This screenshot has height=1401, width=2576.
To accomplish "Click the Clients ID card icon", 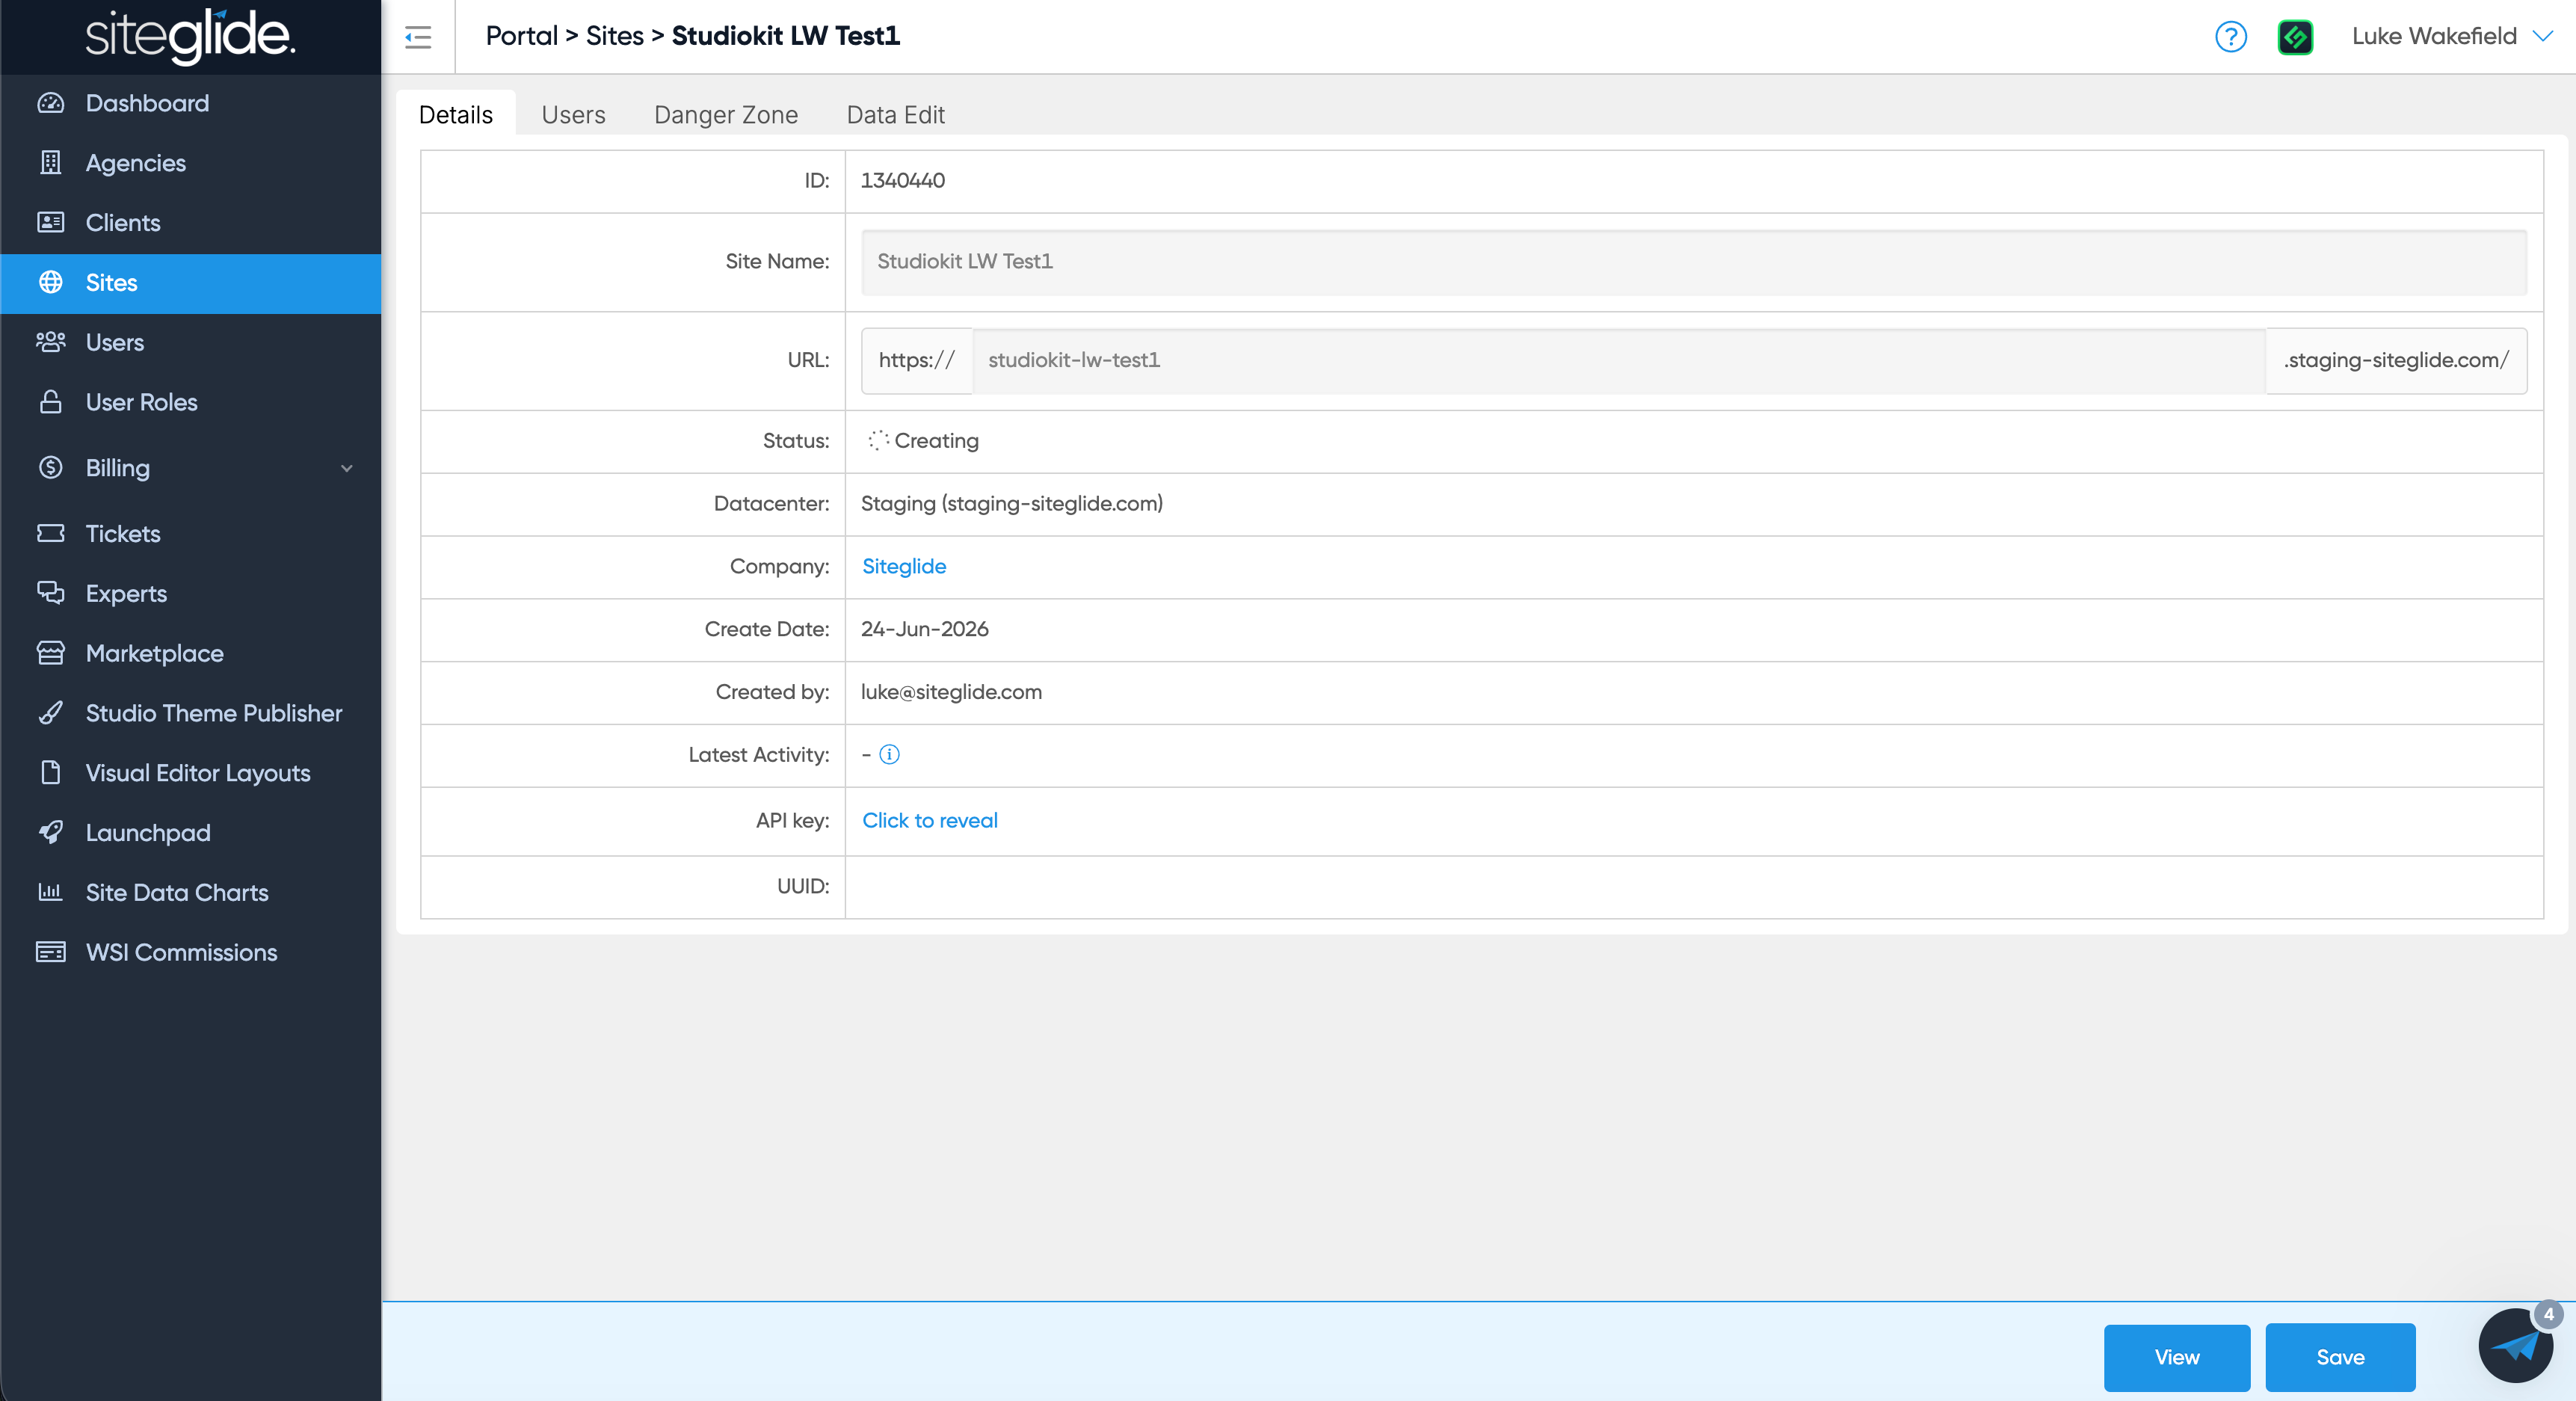I will pos(51,222).
